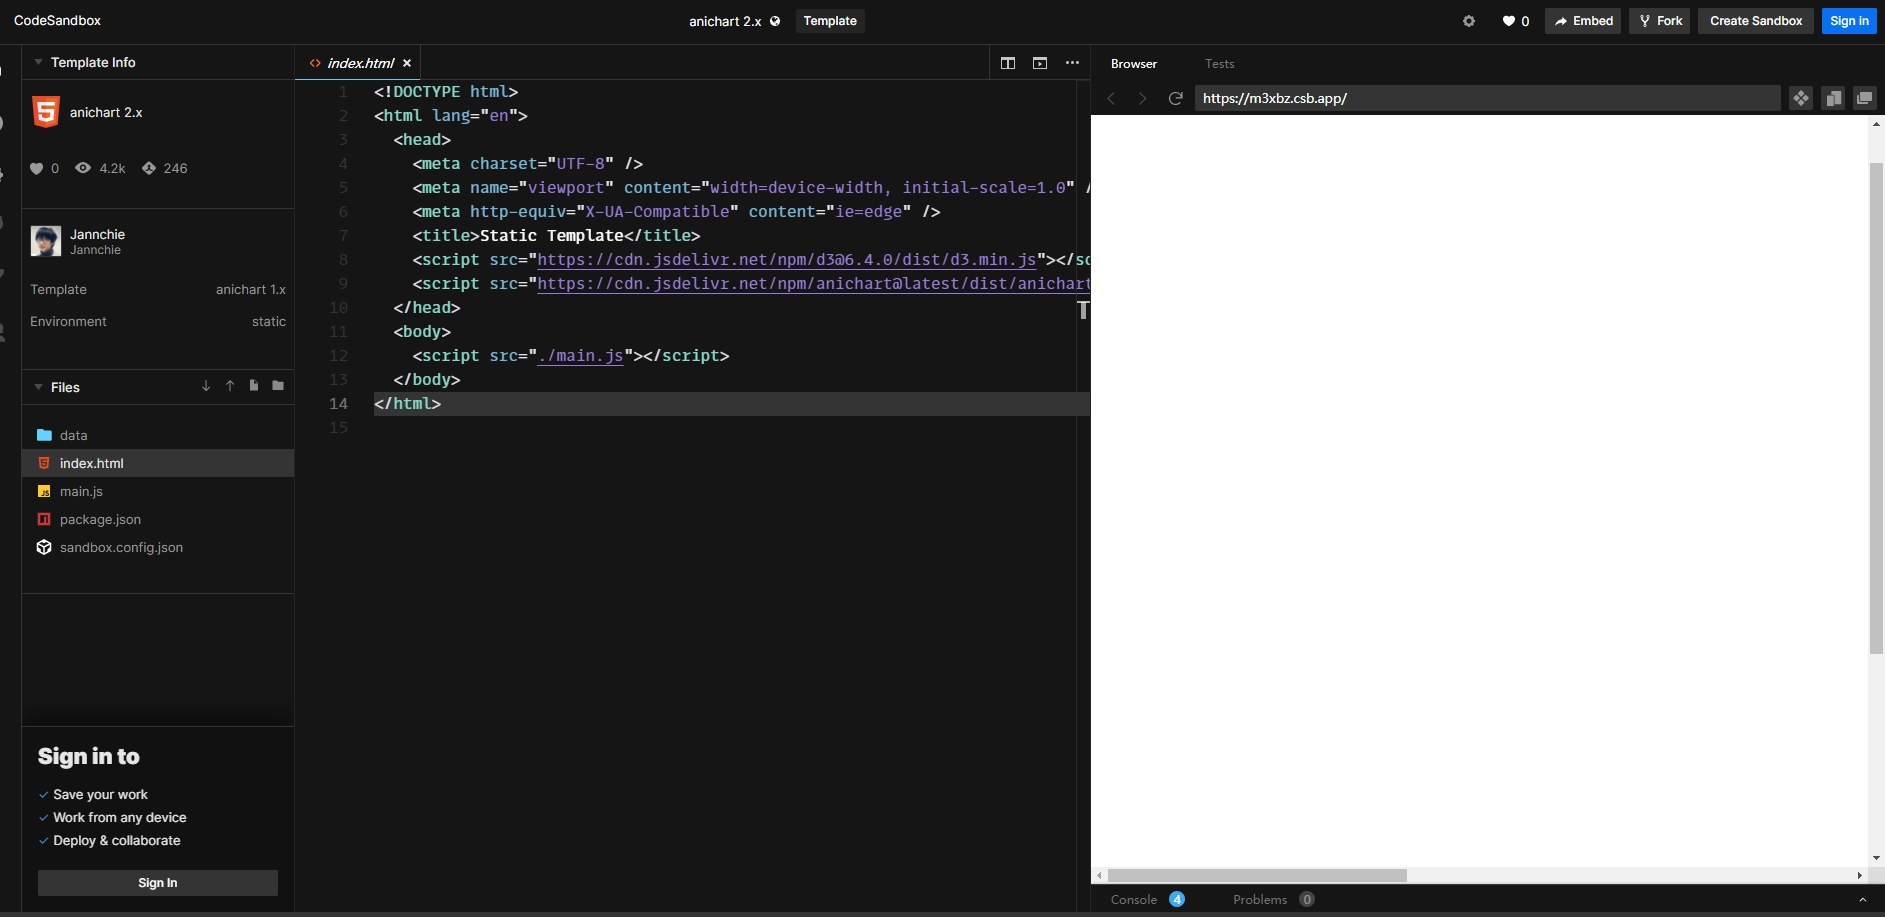1885x917 pixels.
Task: Click the export sandbox download icon
Action: [205, 385]
